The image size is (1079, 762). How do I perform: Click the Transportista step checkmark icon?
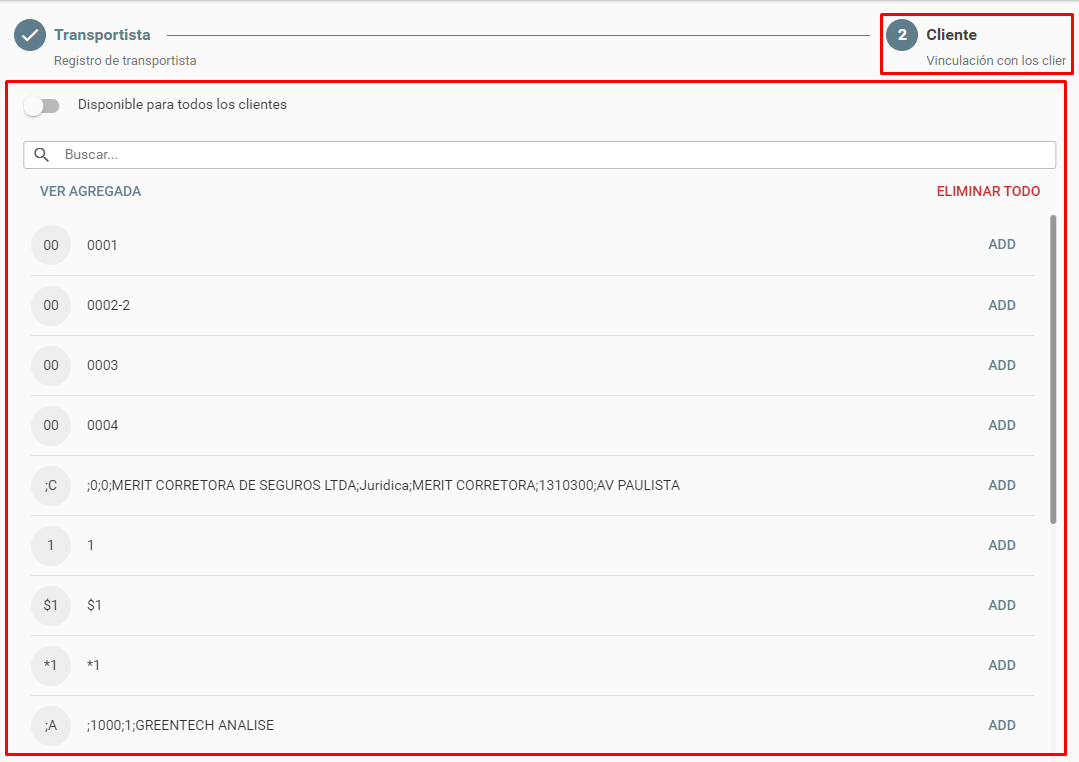30,35
